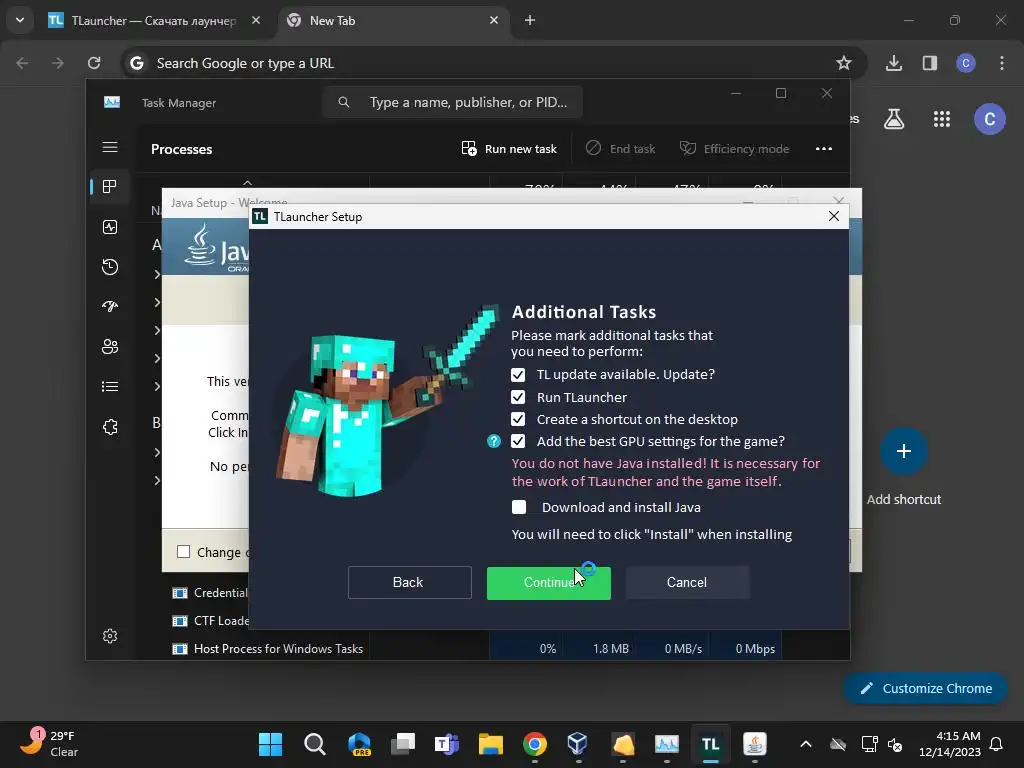This screenshot has width=1024, height=768.
Task: Open a new Chrome tab
Action: 530,20
